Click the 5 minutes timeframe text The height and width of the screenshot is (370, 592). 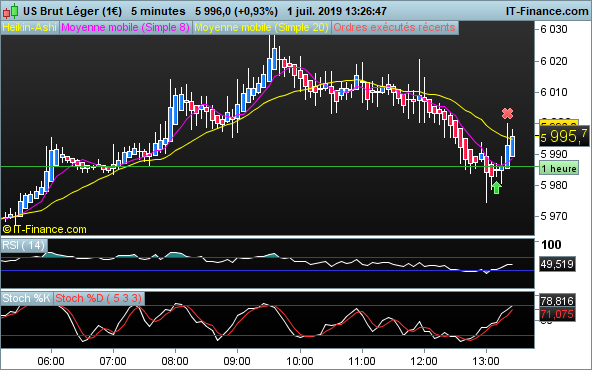point(158,11)
